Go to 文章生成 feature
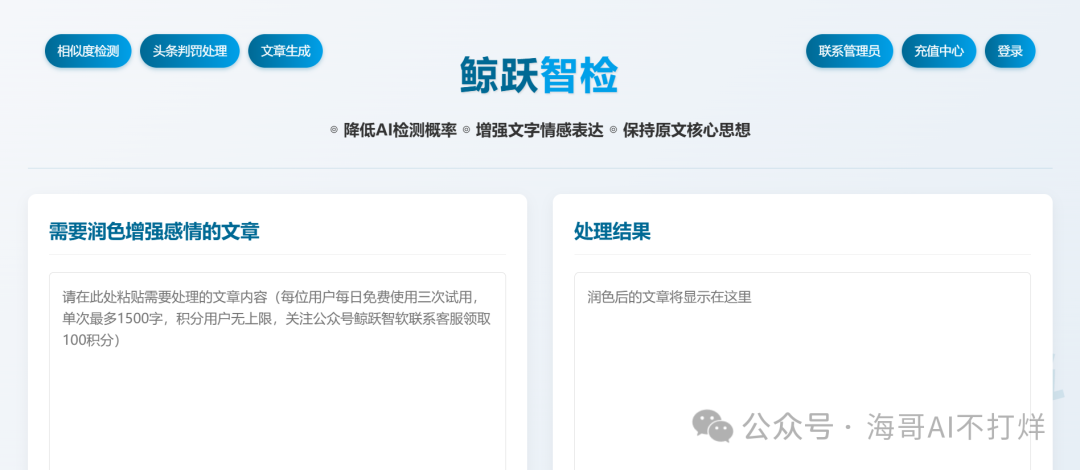Screen dimensions: 1080x470 tap(285, 51)
